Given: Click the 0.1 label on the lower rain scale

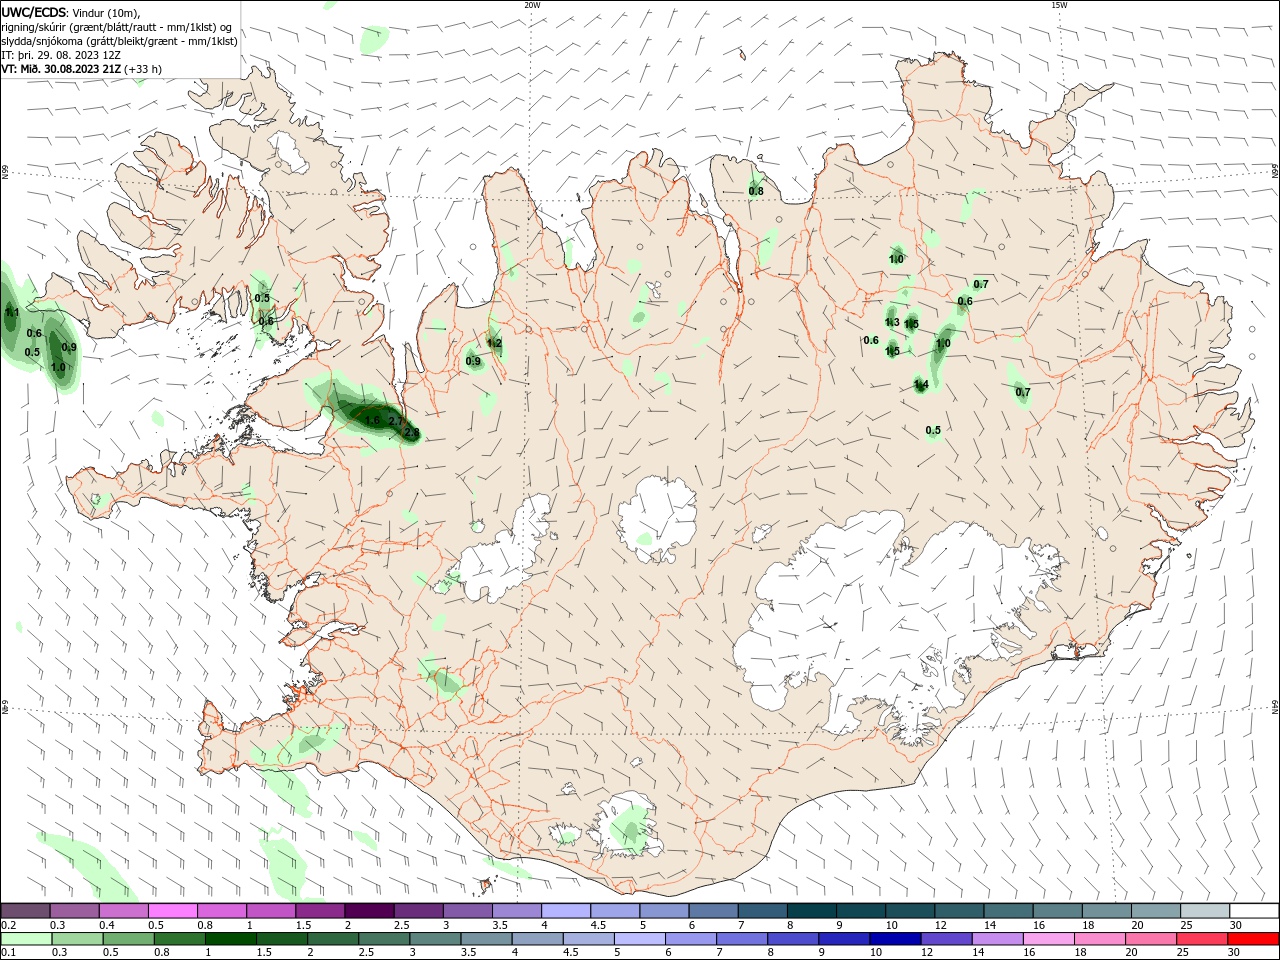Looking at the screenshot, I should point(8,953).
